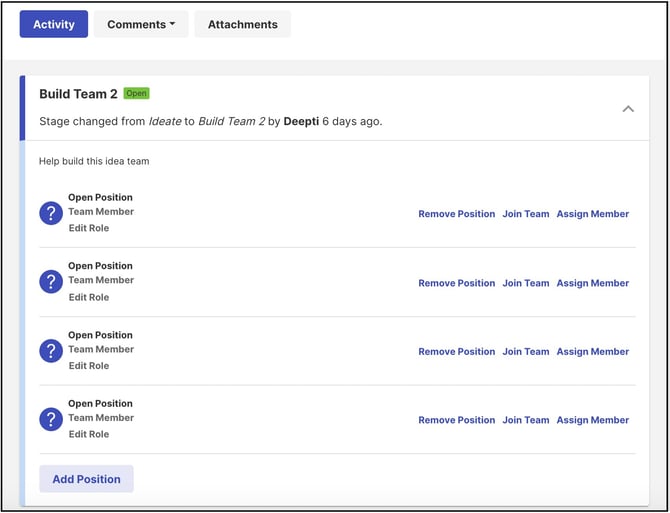Click the third Open Position question mark icon
670x513 pixels.
coord(51,351)
